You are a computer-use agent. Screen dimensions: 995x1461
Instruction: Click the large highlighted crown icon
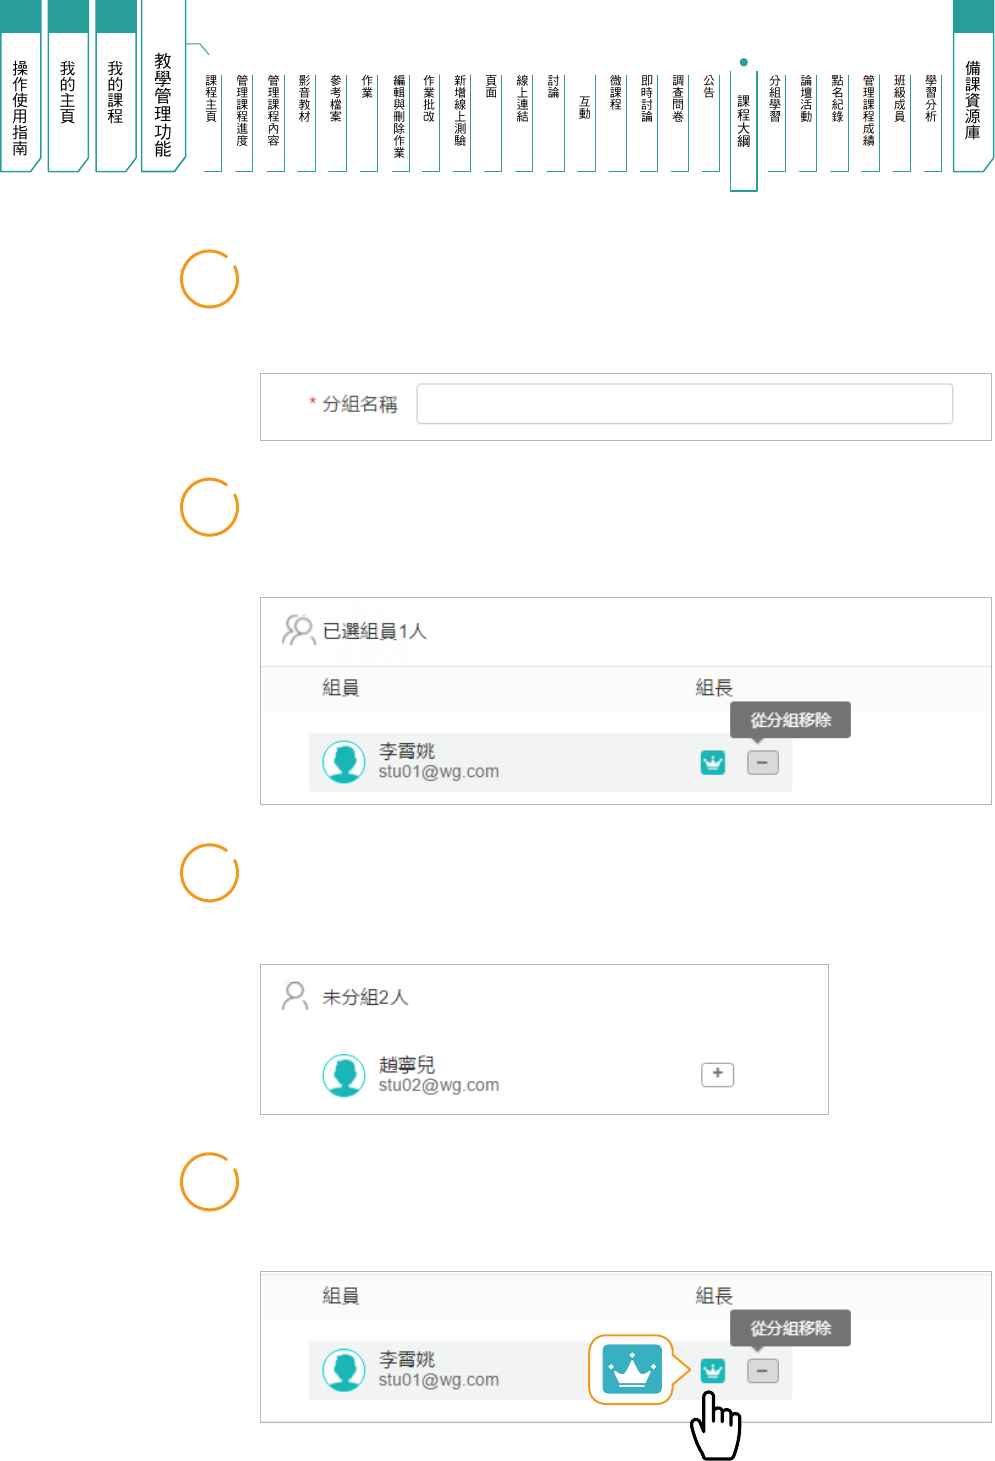632,1369
